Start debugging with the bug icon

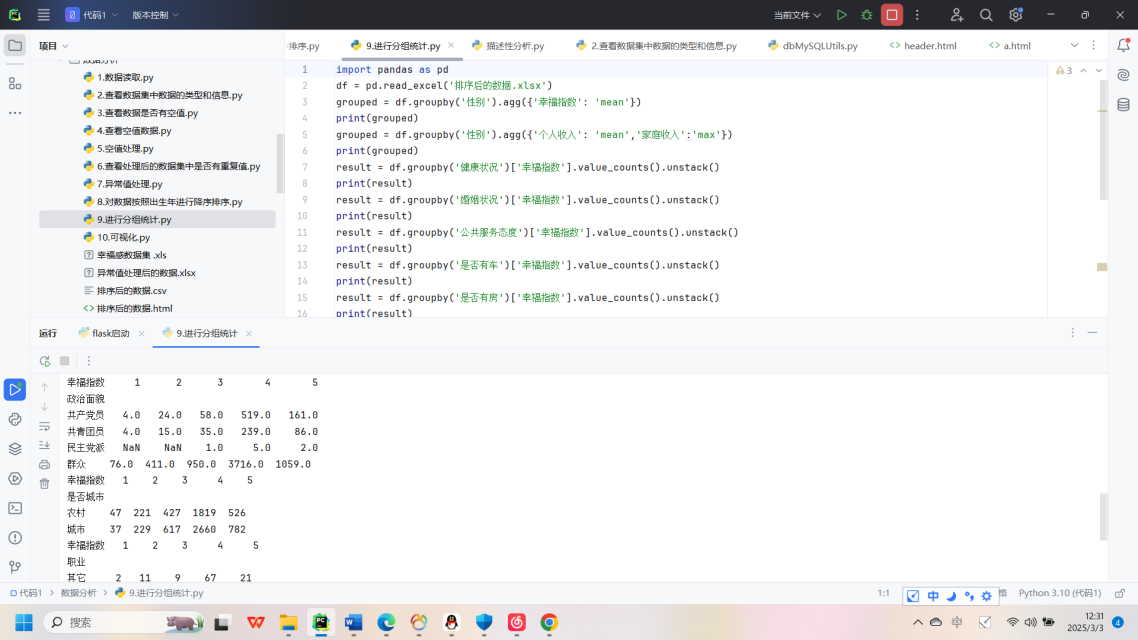[867, 15]
